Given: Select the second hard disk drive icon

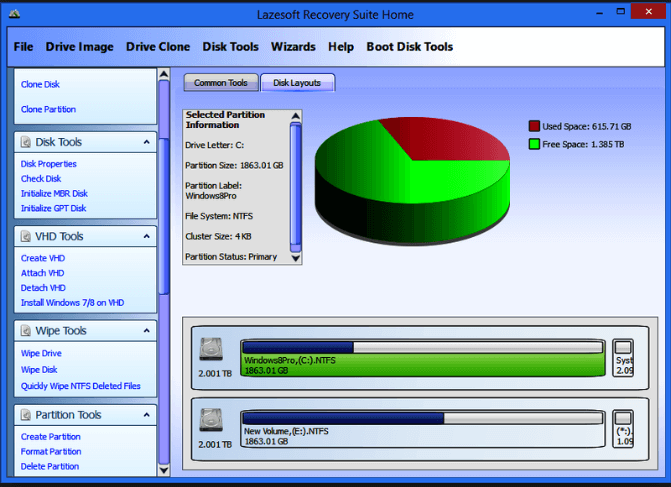Looking at the screenshot, I should pyautogui.click(x=211, y=420).
